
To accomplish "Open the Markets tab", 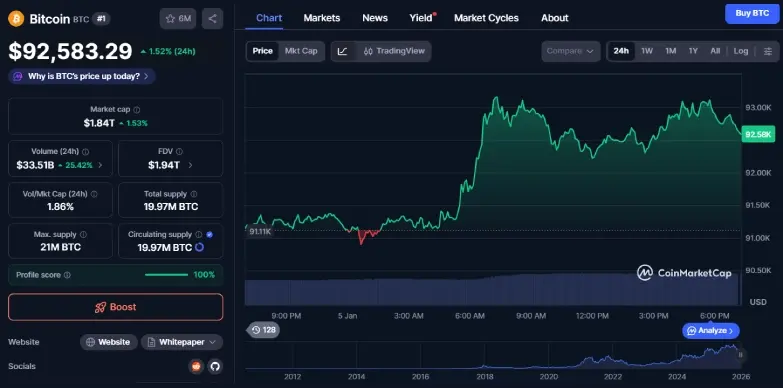I will pos(322,18).
